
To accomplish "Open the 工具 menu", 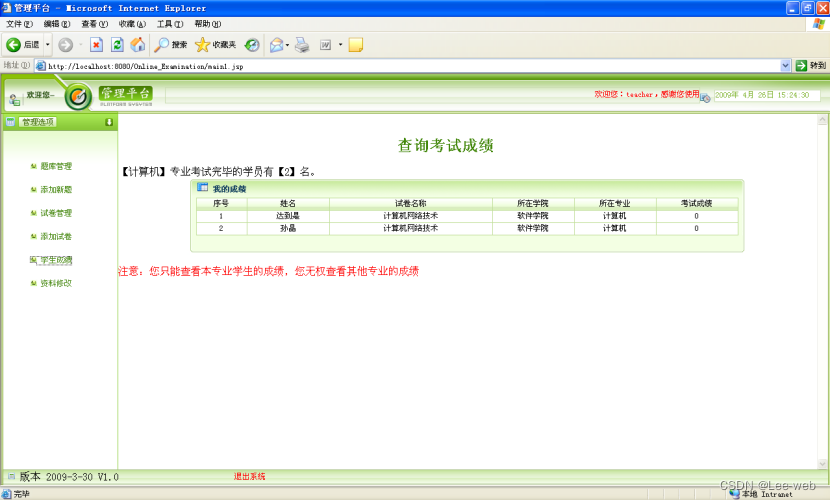I will point(170,24).
